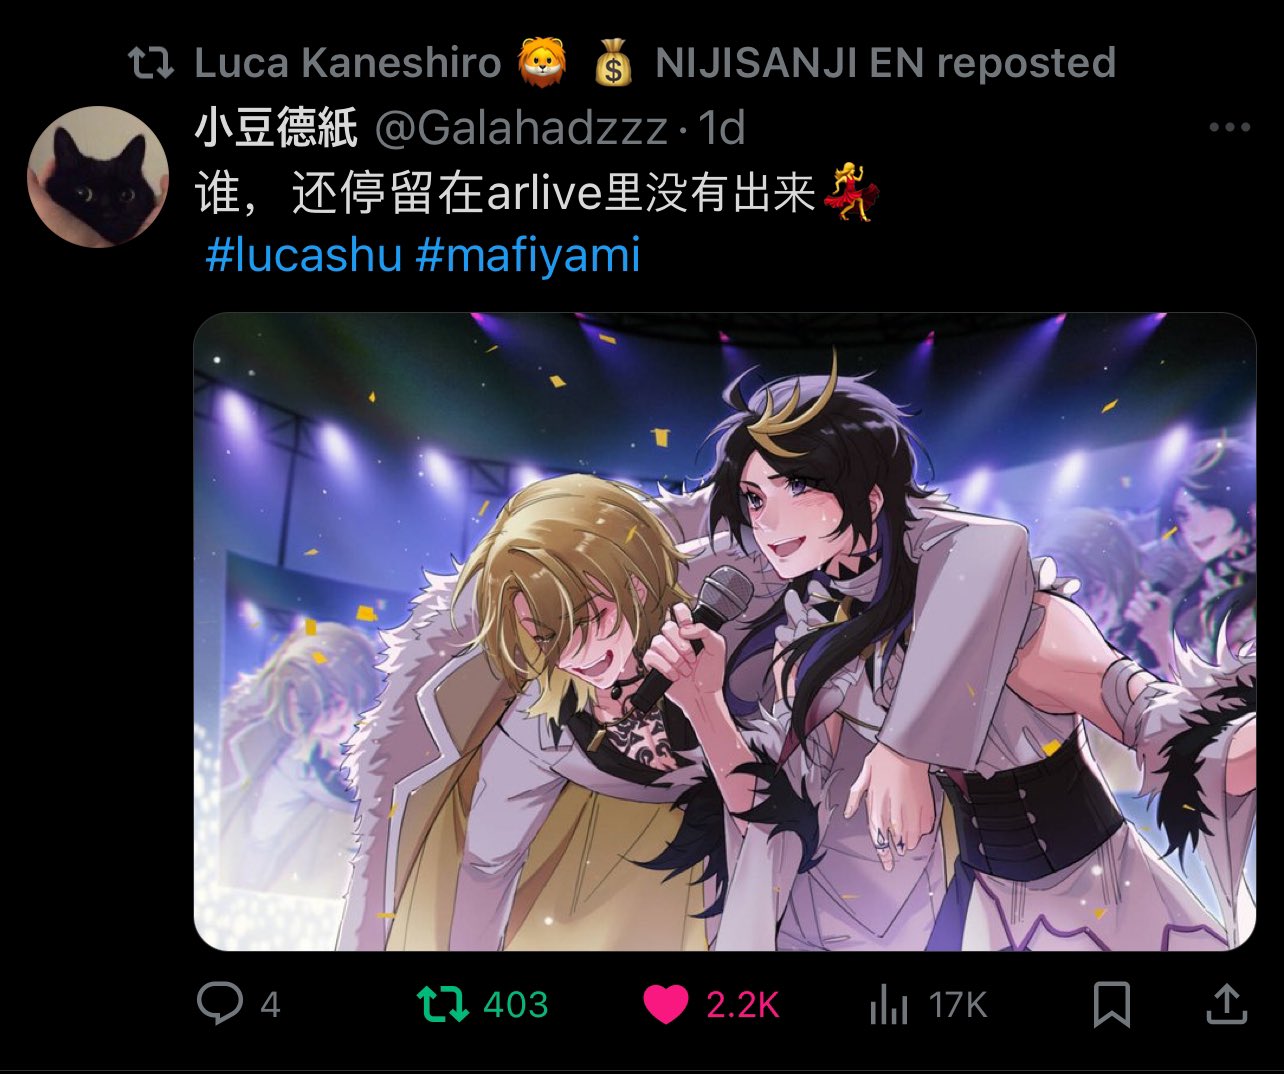Open the @Galahadzzz handle
Image resolution: width=1284 pixels, height=1074 pixels.
(x=521, y=127)
